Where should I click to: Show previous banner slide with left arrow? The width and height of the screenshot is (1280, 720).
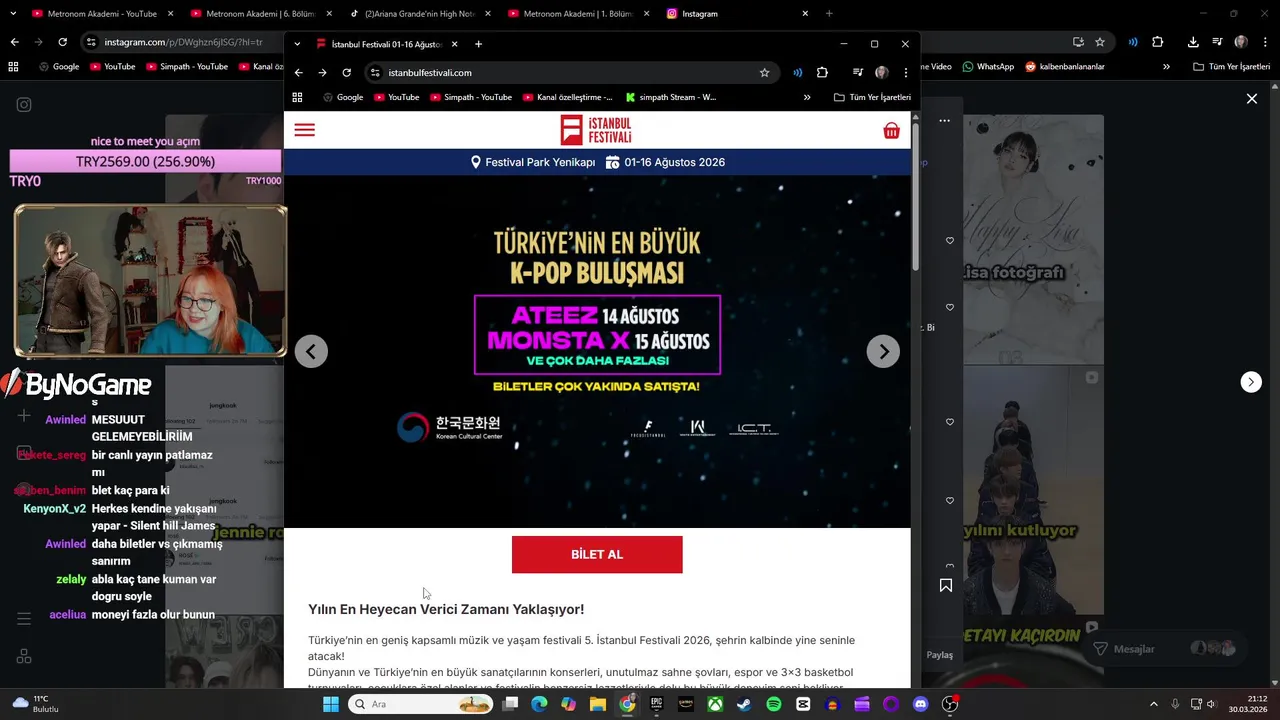tap(311, 351)
